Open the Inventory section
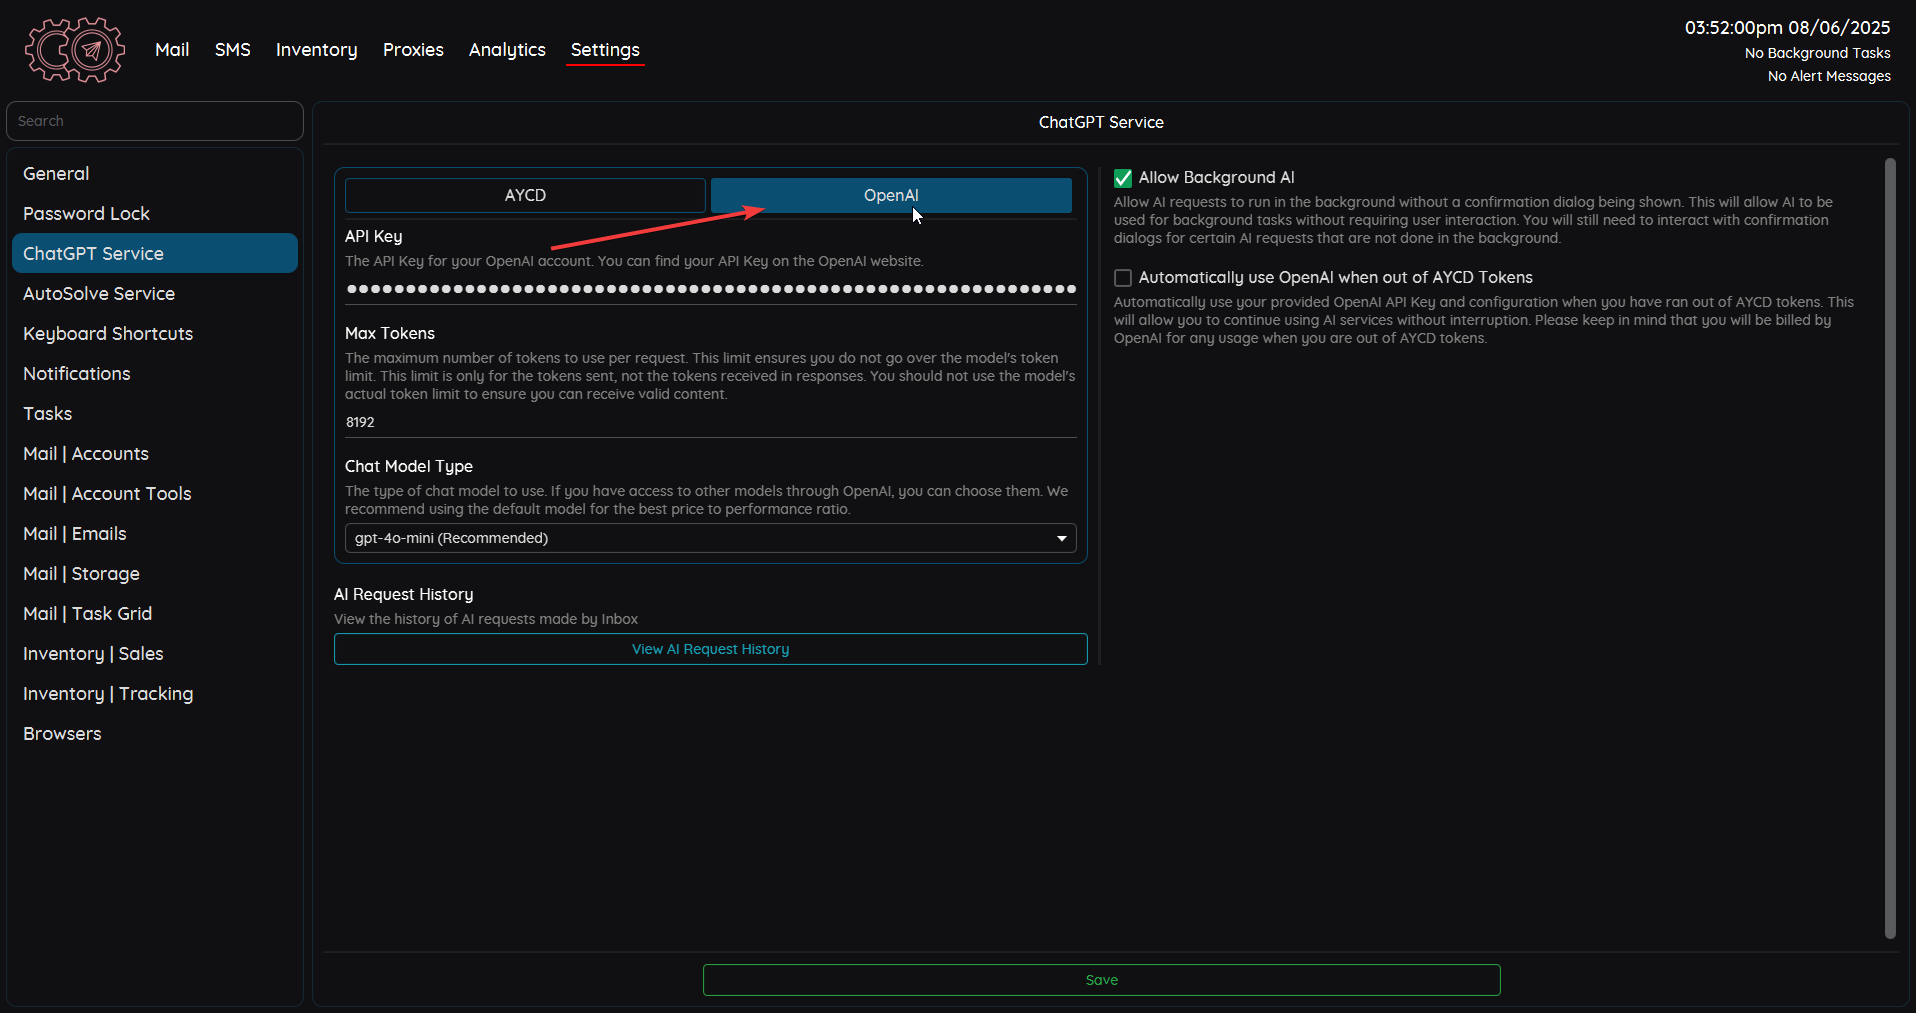The image size is (1916, 1013). pyautogui.click(x=316, y=49)
